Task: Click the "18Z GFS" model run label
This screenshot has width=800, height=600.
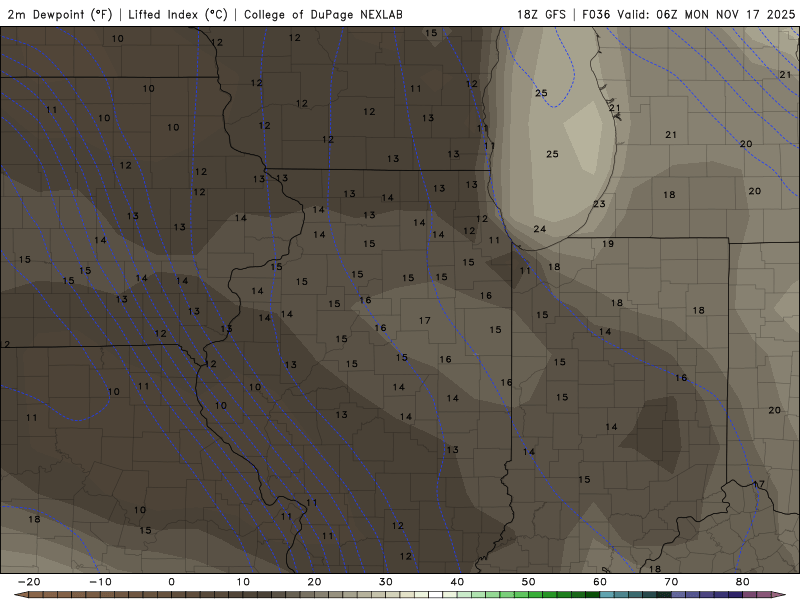Action: click(541, 14)
